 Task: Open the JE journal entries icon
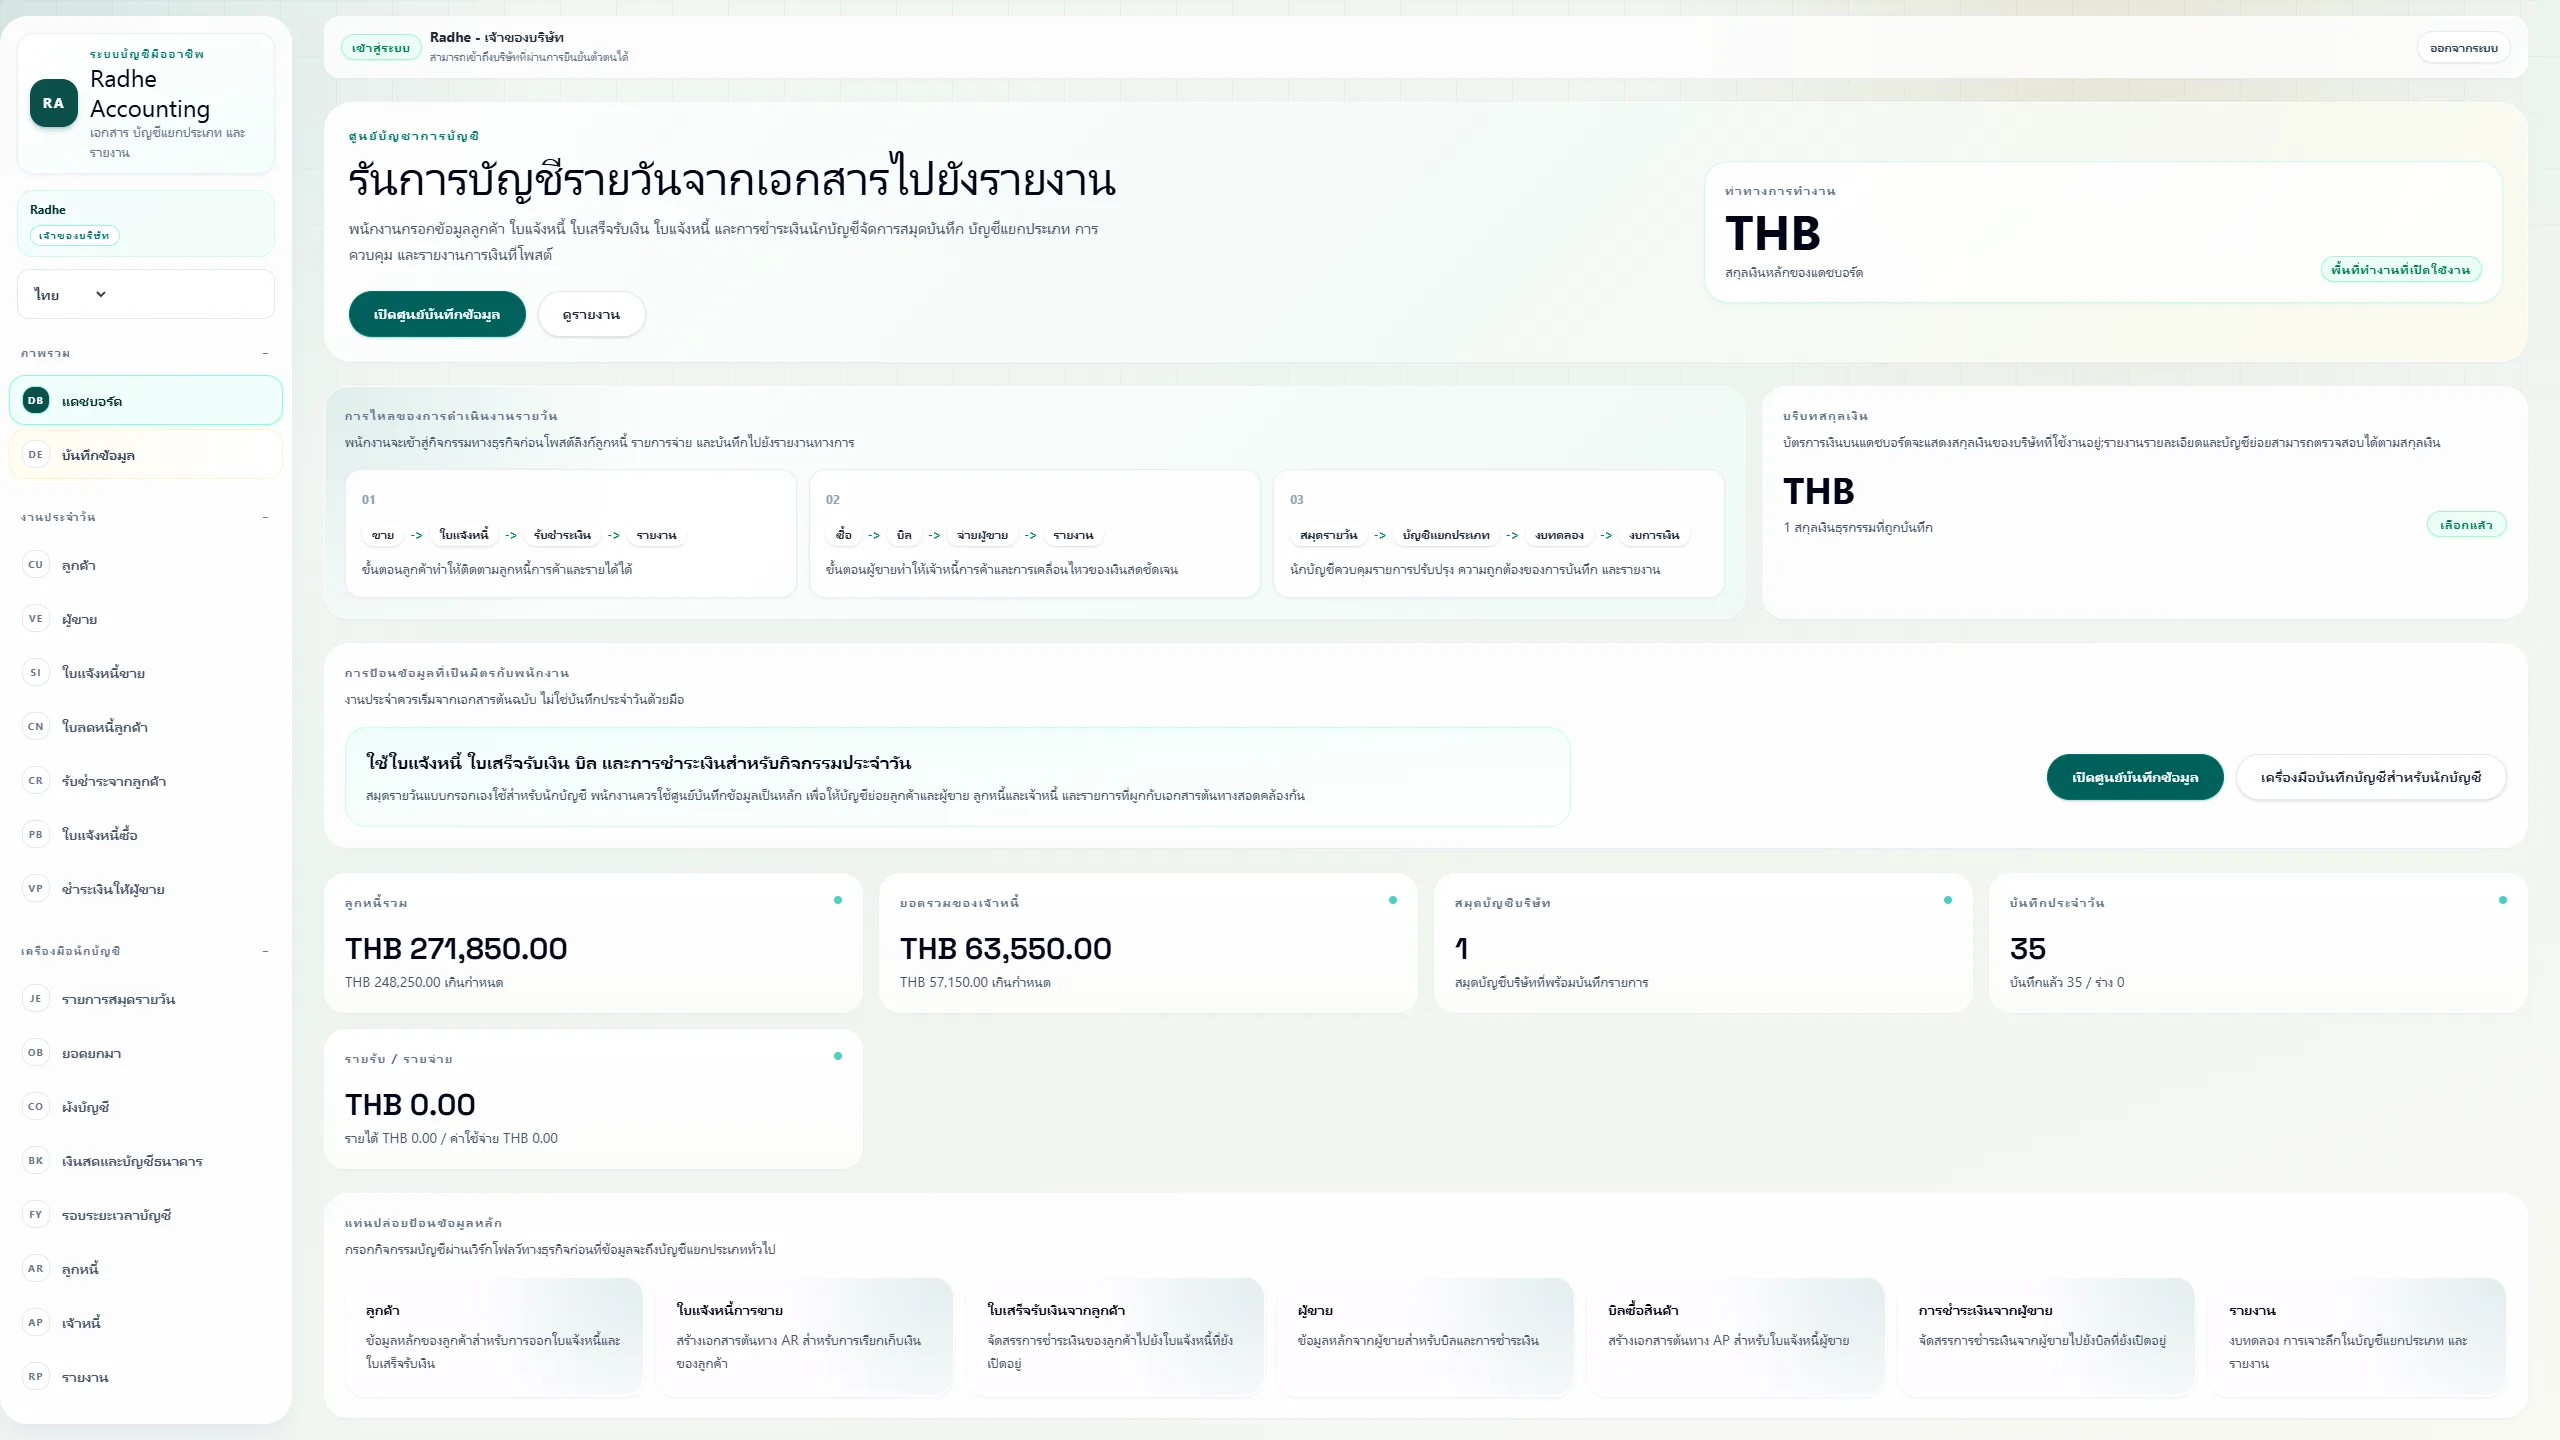point(36,999)
